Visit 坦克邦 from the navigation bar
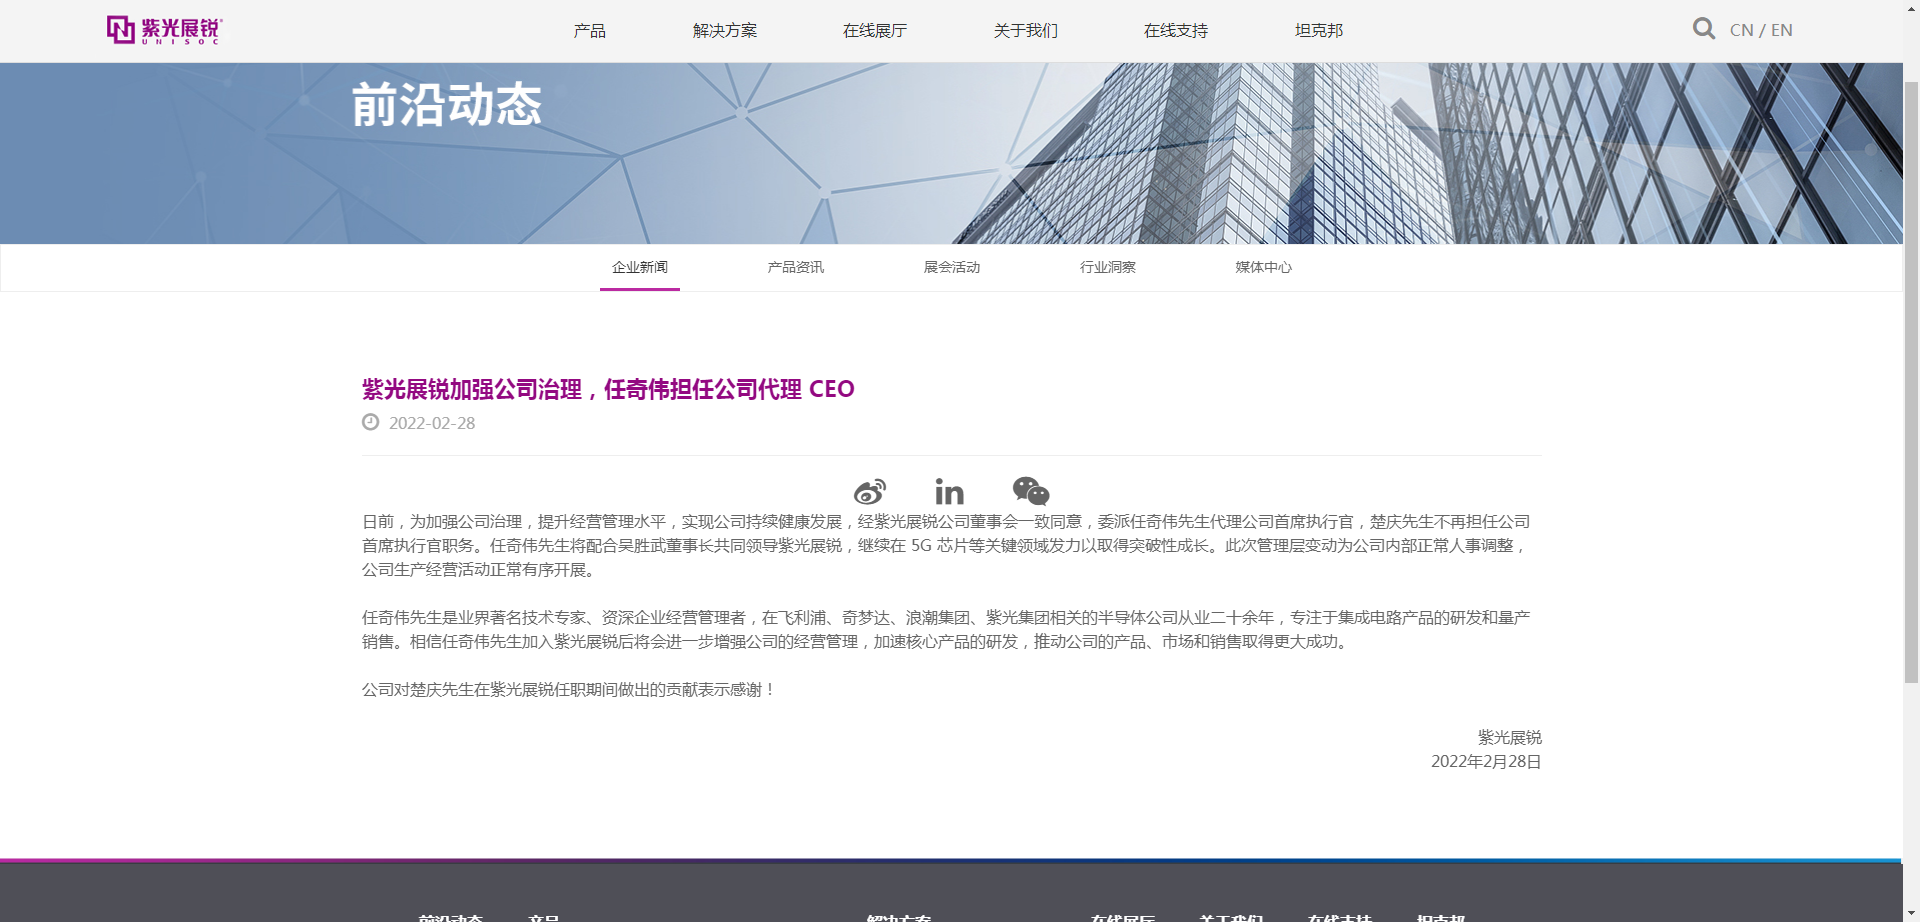1920x922 pixels. [x=1318, y=31]
